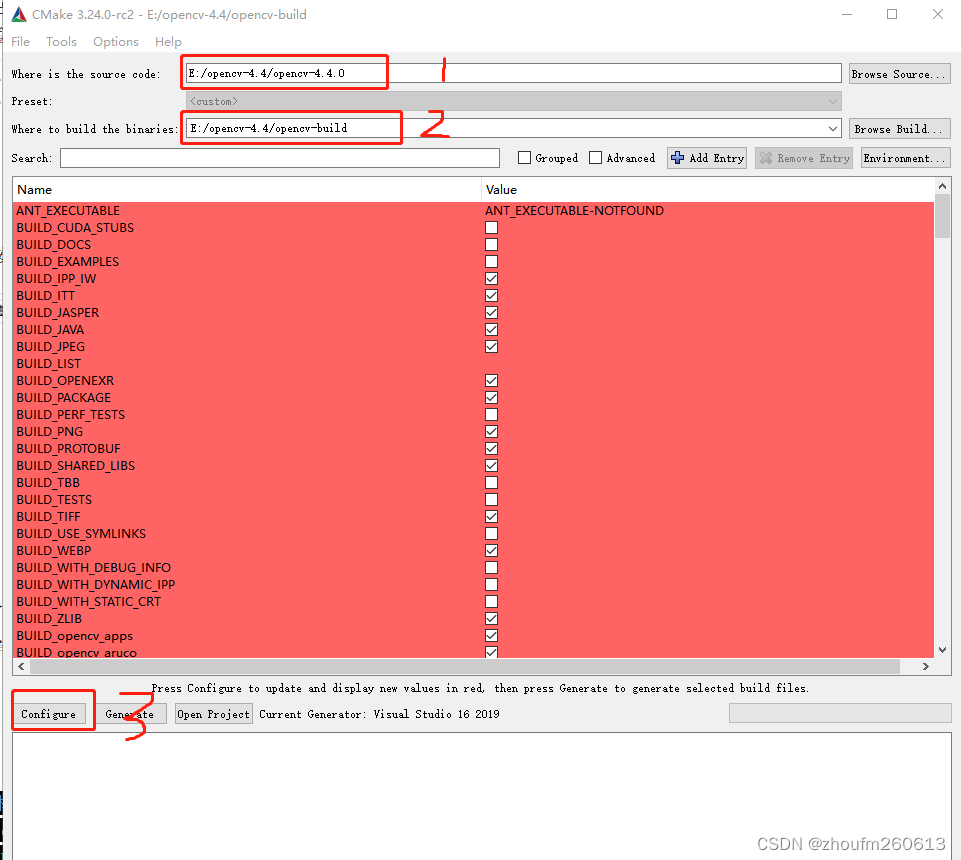Viewport: 961px width, 860px height.
Task: Click the Configure button
Action: click(x=48, y=714)
